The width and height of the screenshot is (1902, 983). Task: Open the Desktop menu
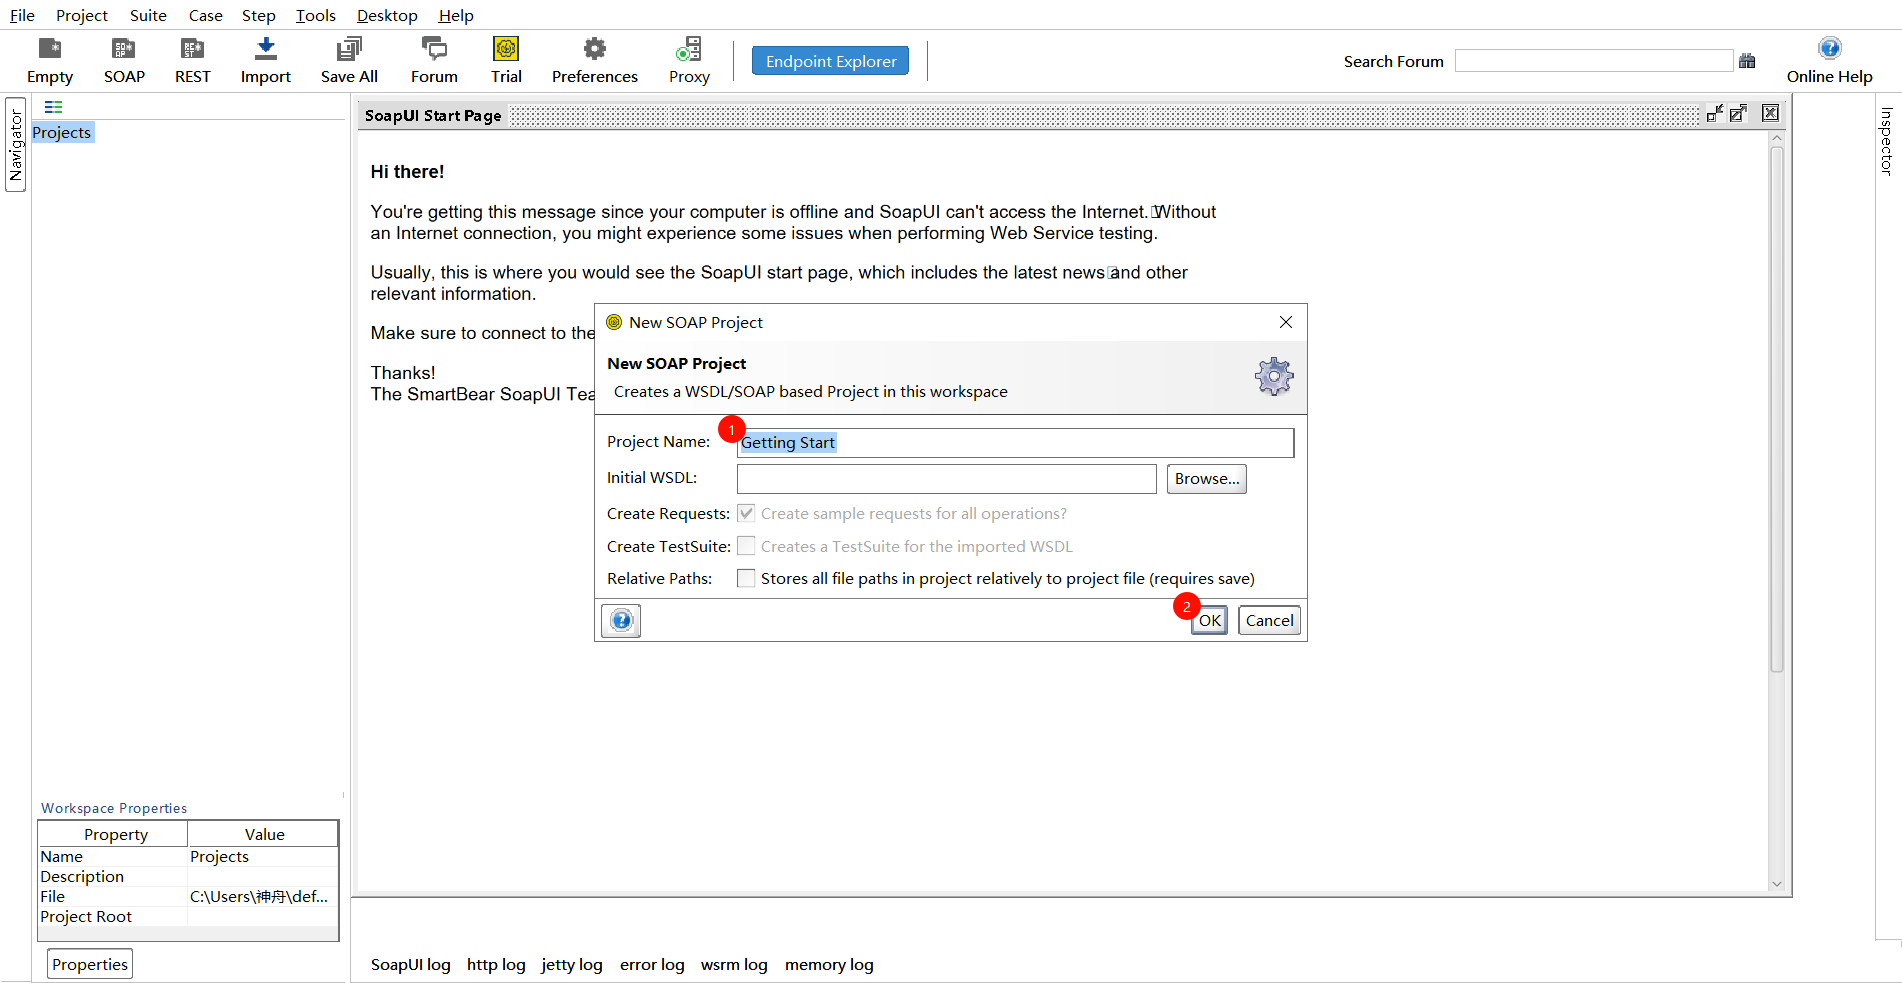coord(387,15)
